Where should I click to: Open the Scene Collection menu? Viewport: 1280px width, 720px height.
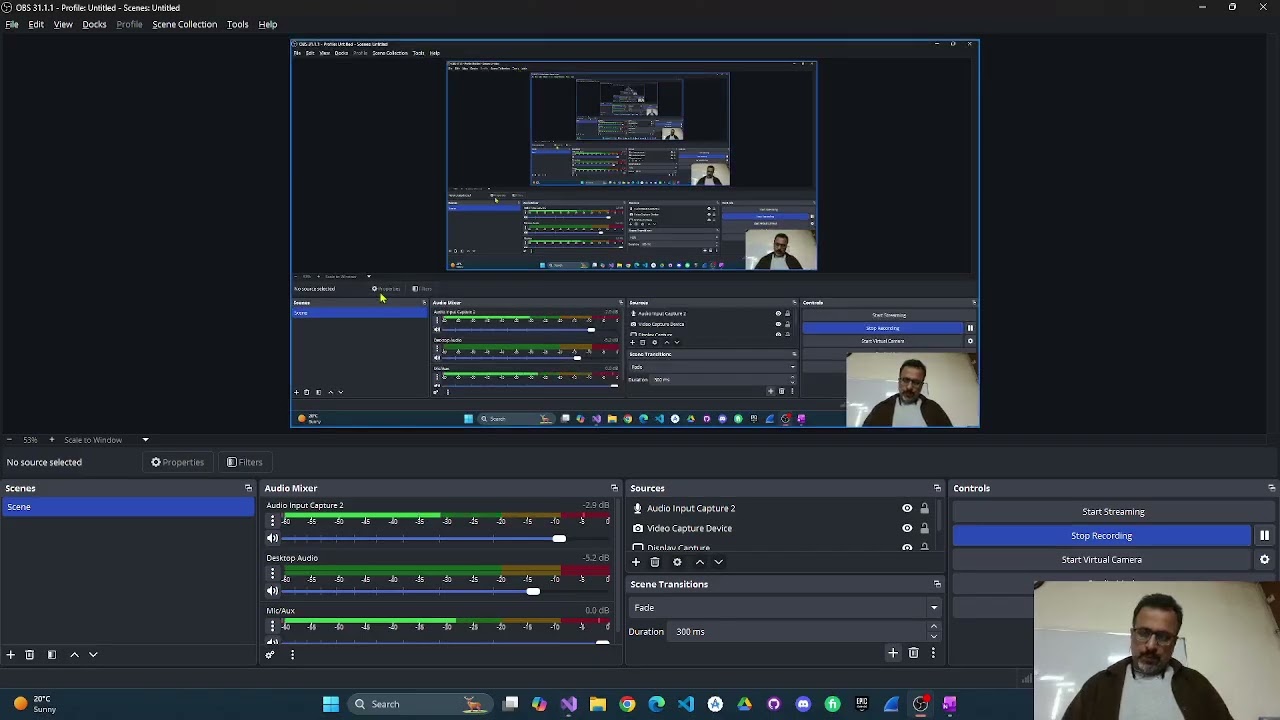[184, 24]
